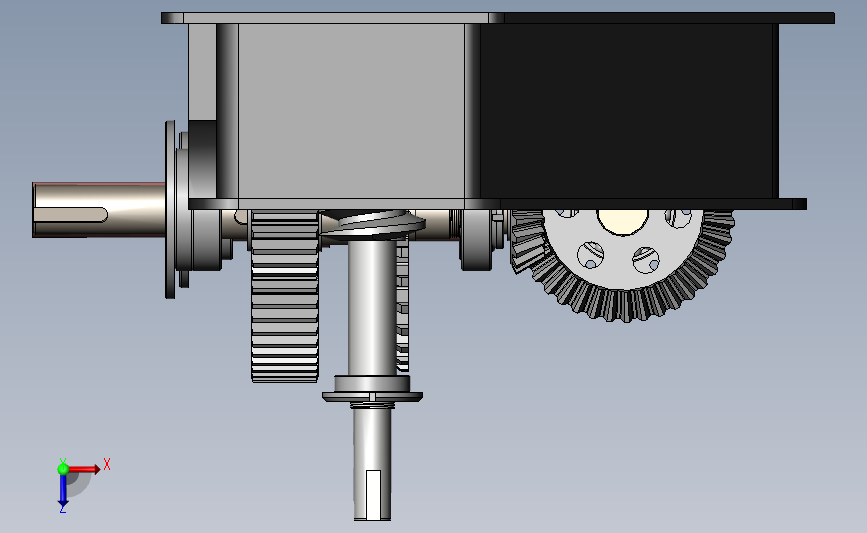Screen dimensions: 867x533
Task: Select lower-left slotted screw on bevel gear hub
Action: 591,255
